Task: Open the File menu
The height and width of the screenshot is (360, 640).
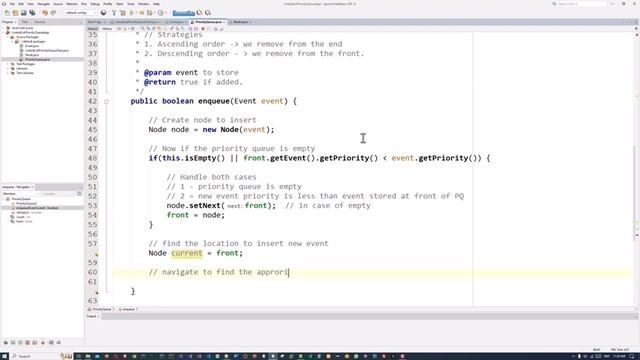Action: (x=12, y=4)
